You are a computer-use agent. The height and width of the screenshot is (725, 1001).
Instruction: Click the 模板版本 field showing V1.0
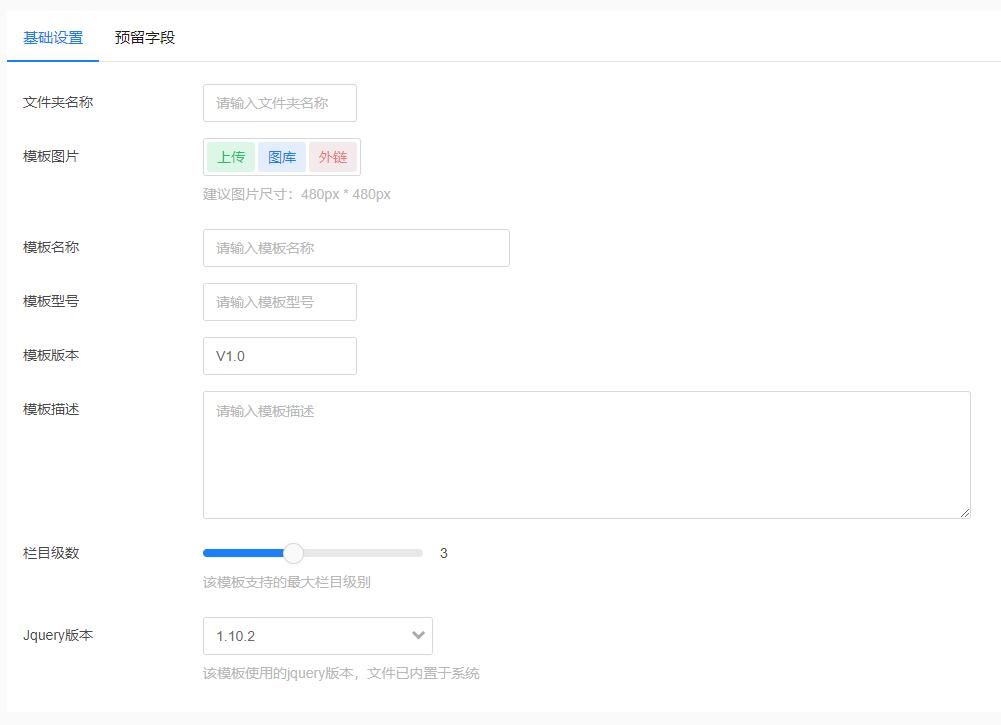(x=279, y=356)
